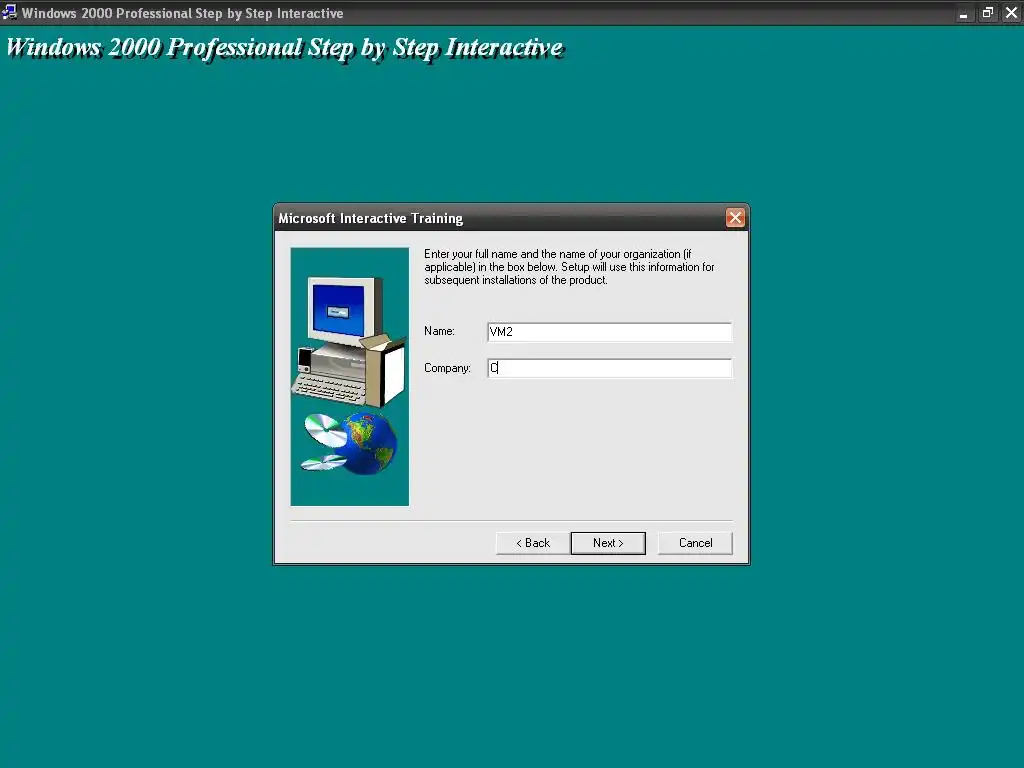Click the "Enter your full name" instruction text
Viewport: 1024px width, 768px height.
point(569,267)
